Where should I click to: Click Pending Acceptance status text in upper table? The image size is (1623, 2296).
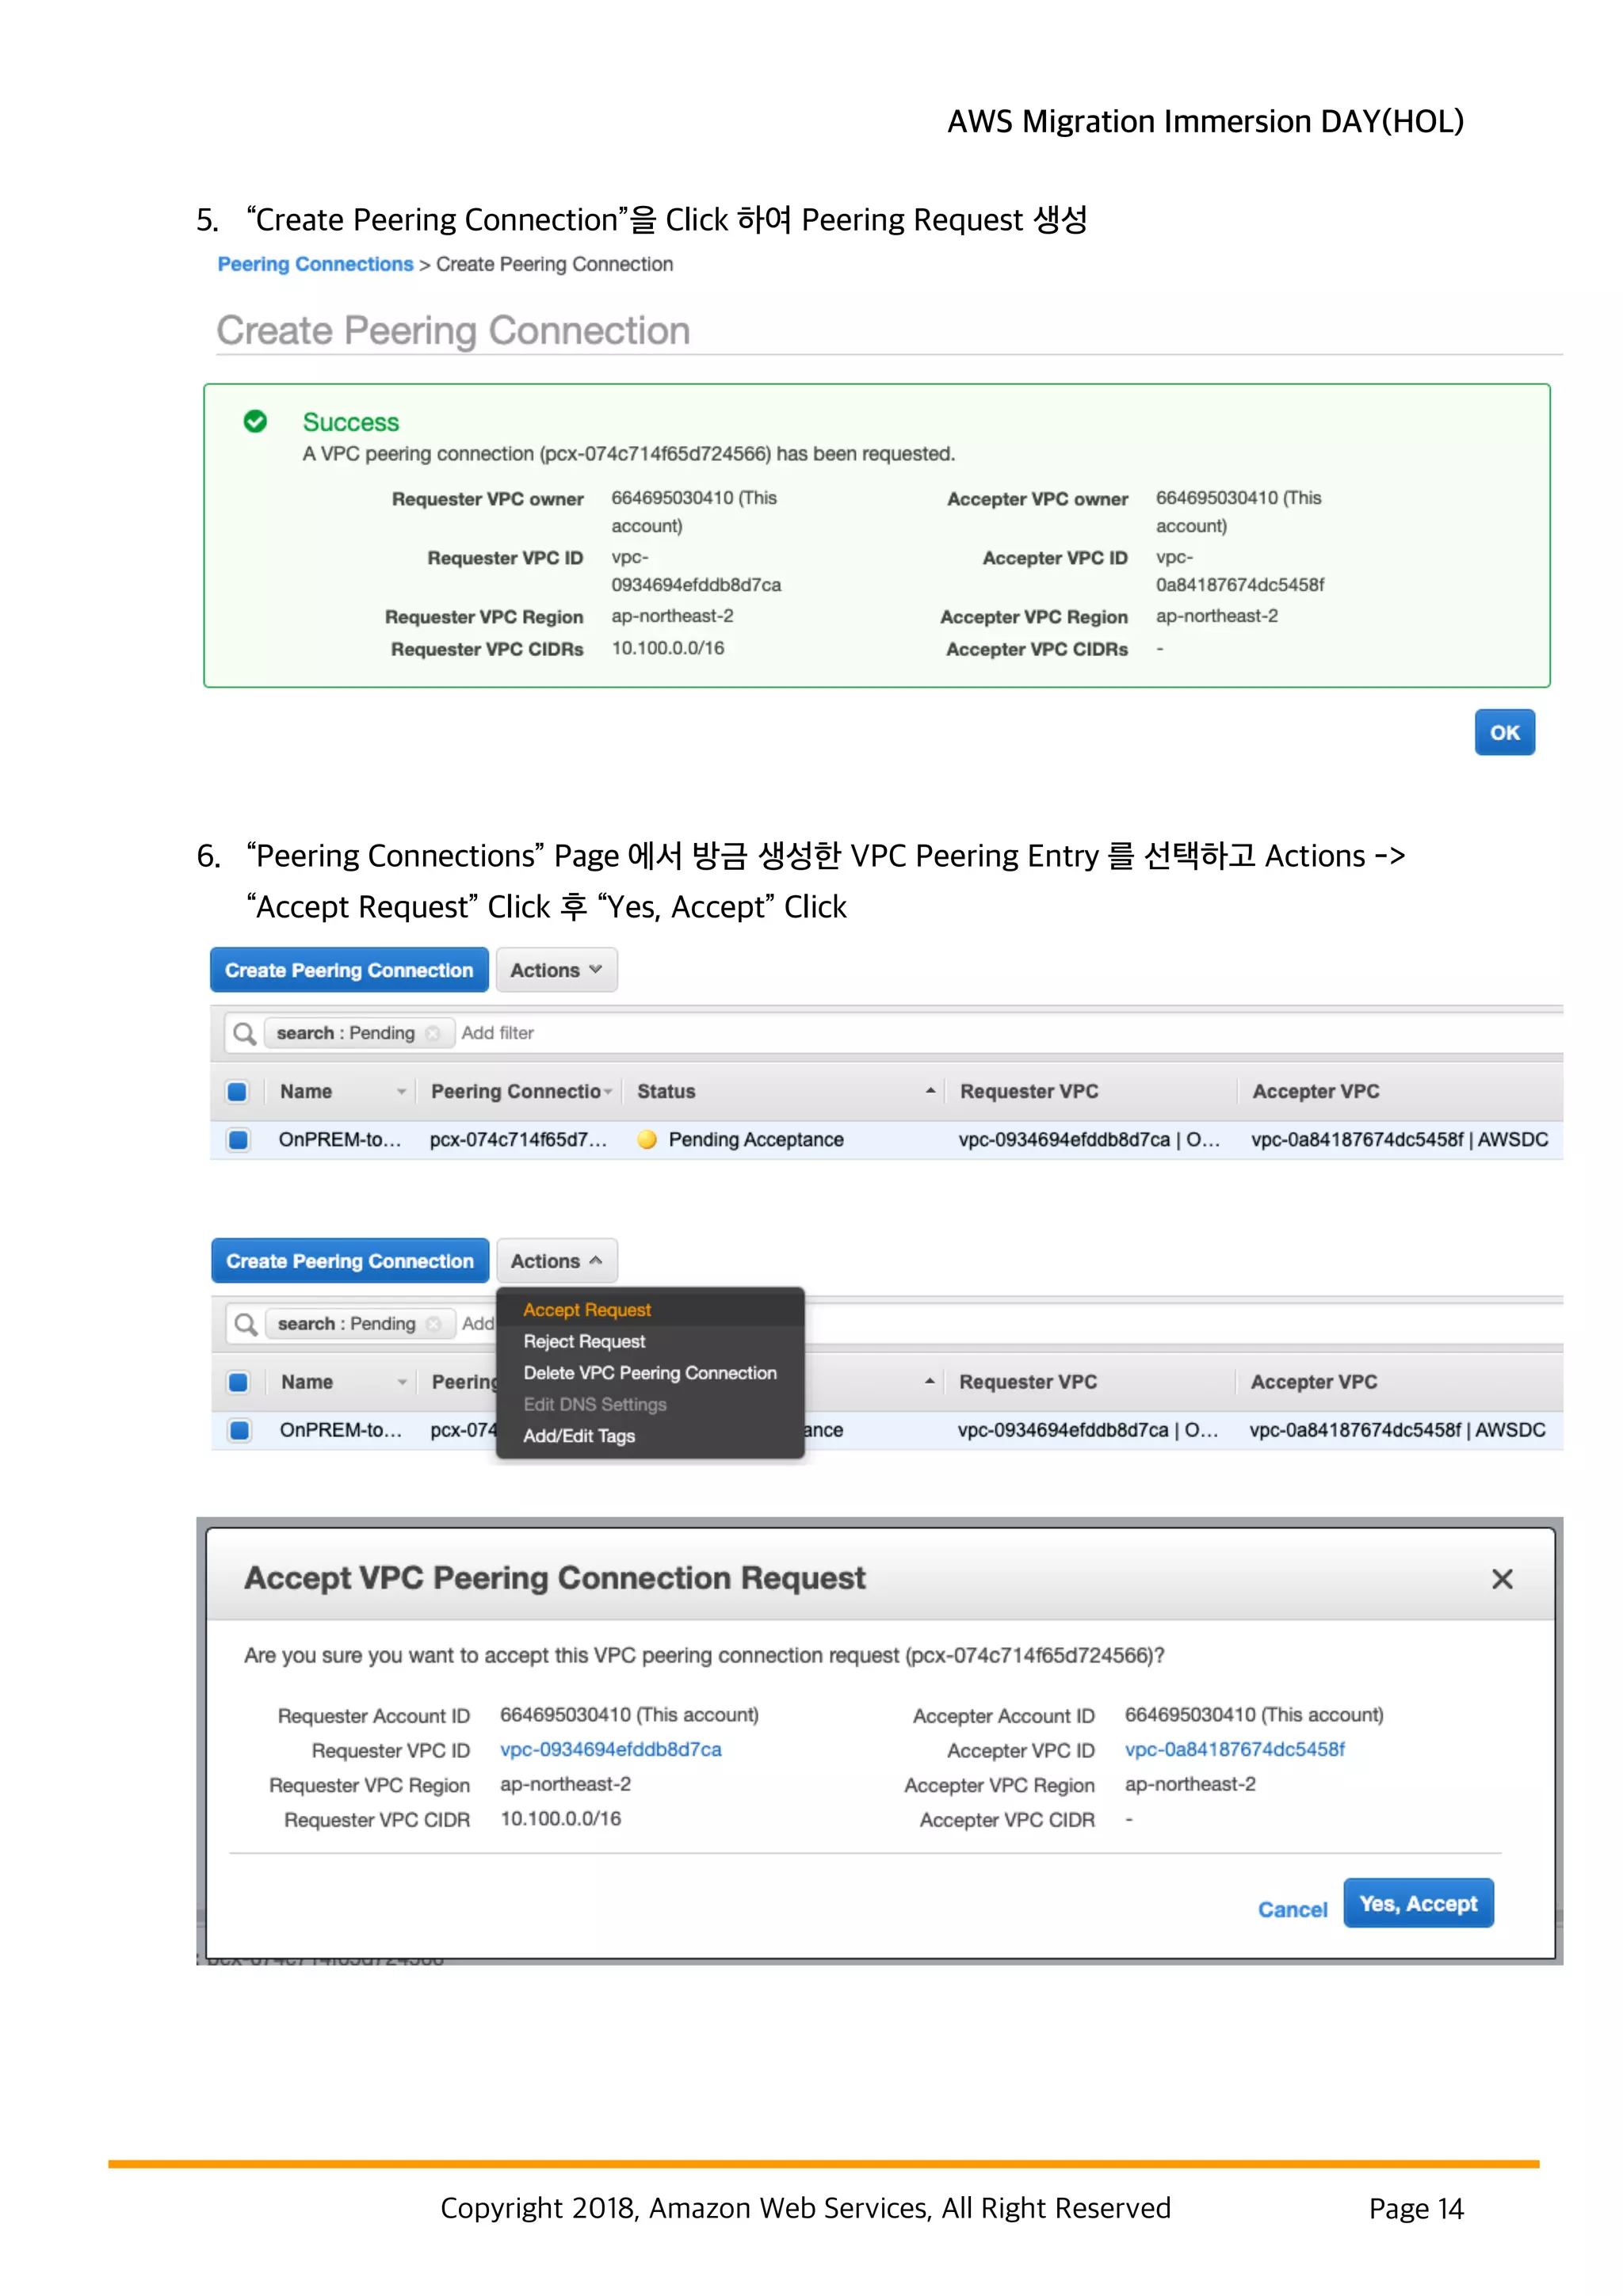click(x=756, y=1139)
